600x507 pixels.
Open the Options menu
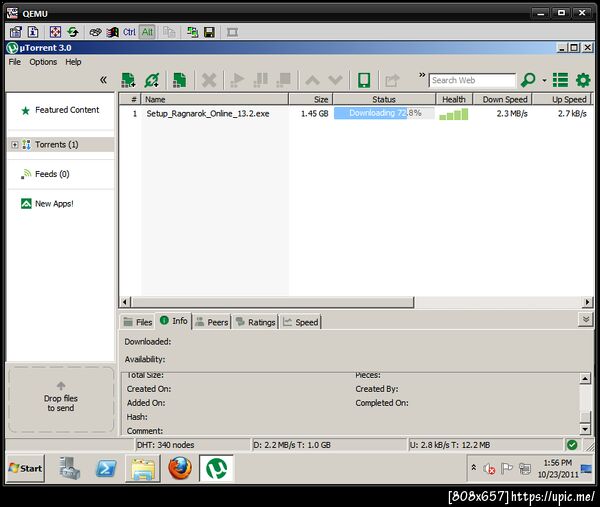pyautogui.click(x=43, y=62)
